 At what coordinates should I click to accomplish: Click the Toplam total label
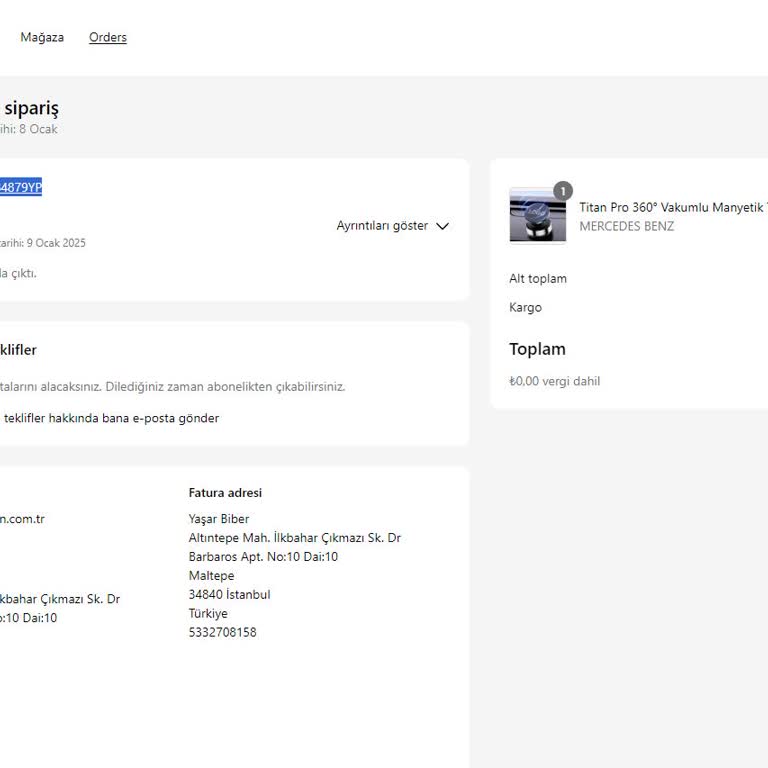(x=537, y=349)
